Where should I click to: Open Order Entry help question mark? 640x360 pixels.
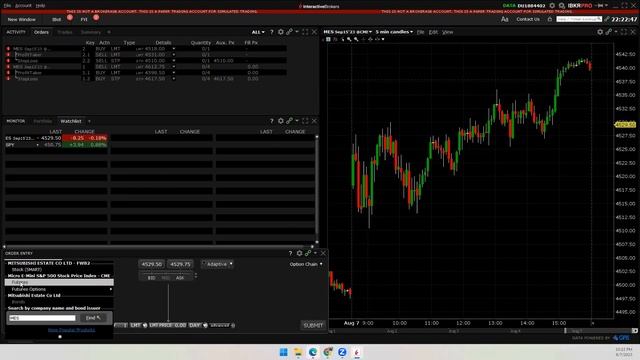[x=290, y=253]
